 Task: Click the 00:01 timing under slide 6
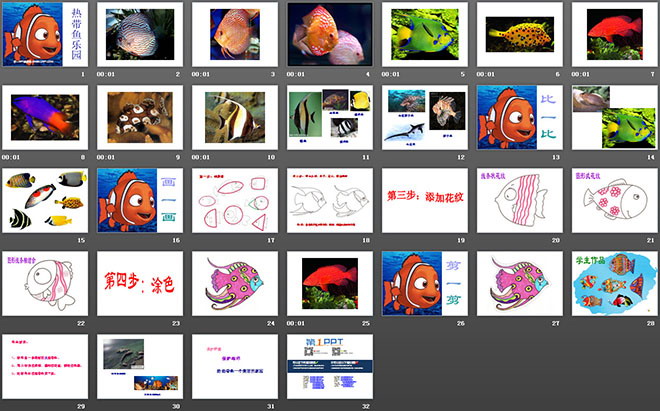point(486,74)
